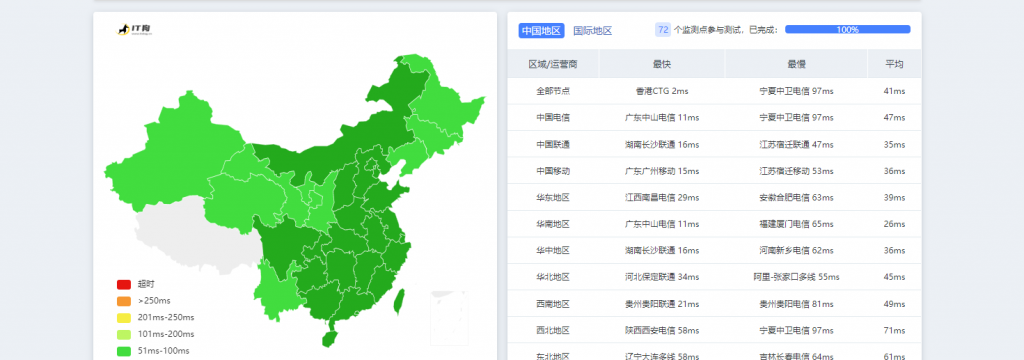
Task: Toggle the 51ms-100ms legend swatch
Action: click(124, 351)
